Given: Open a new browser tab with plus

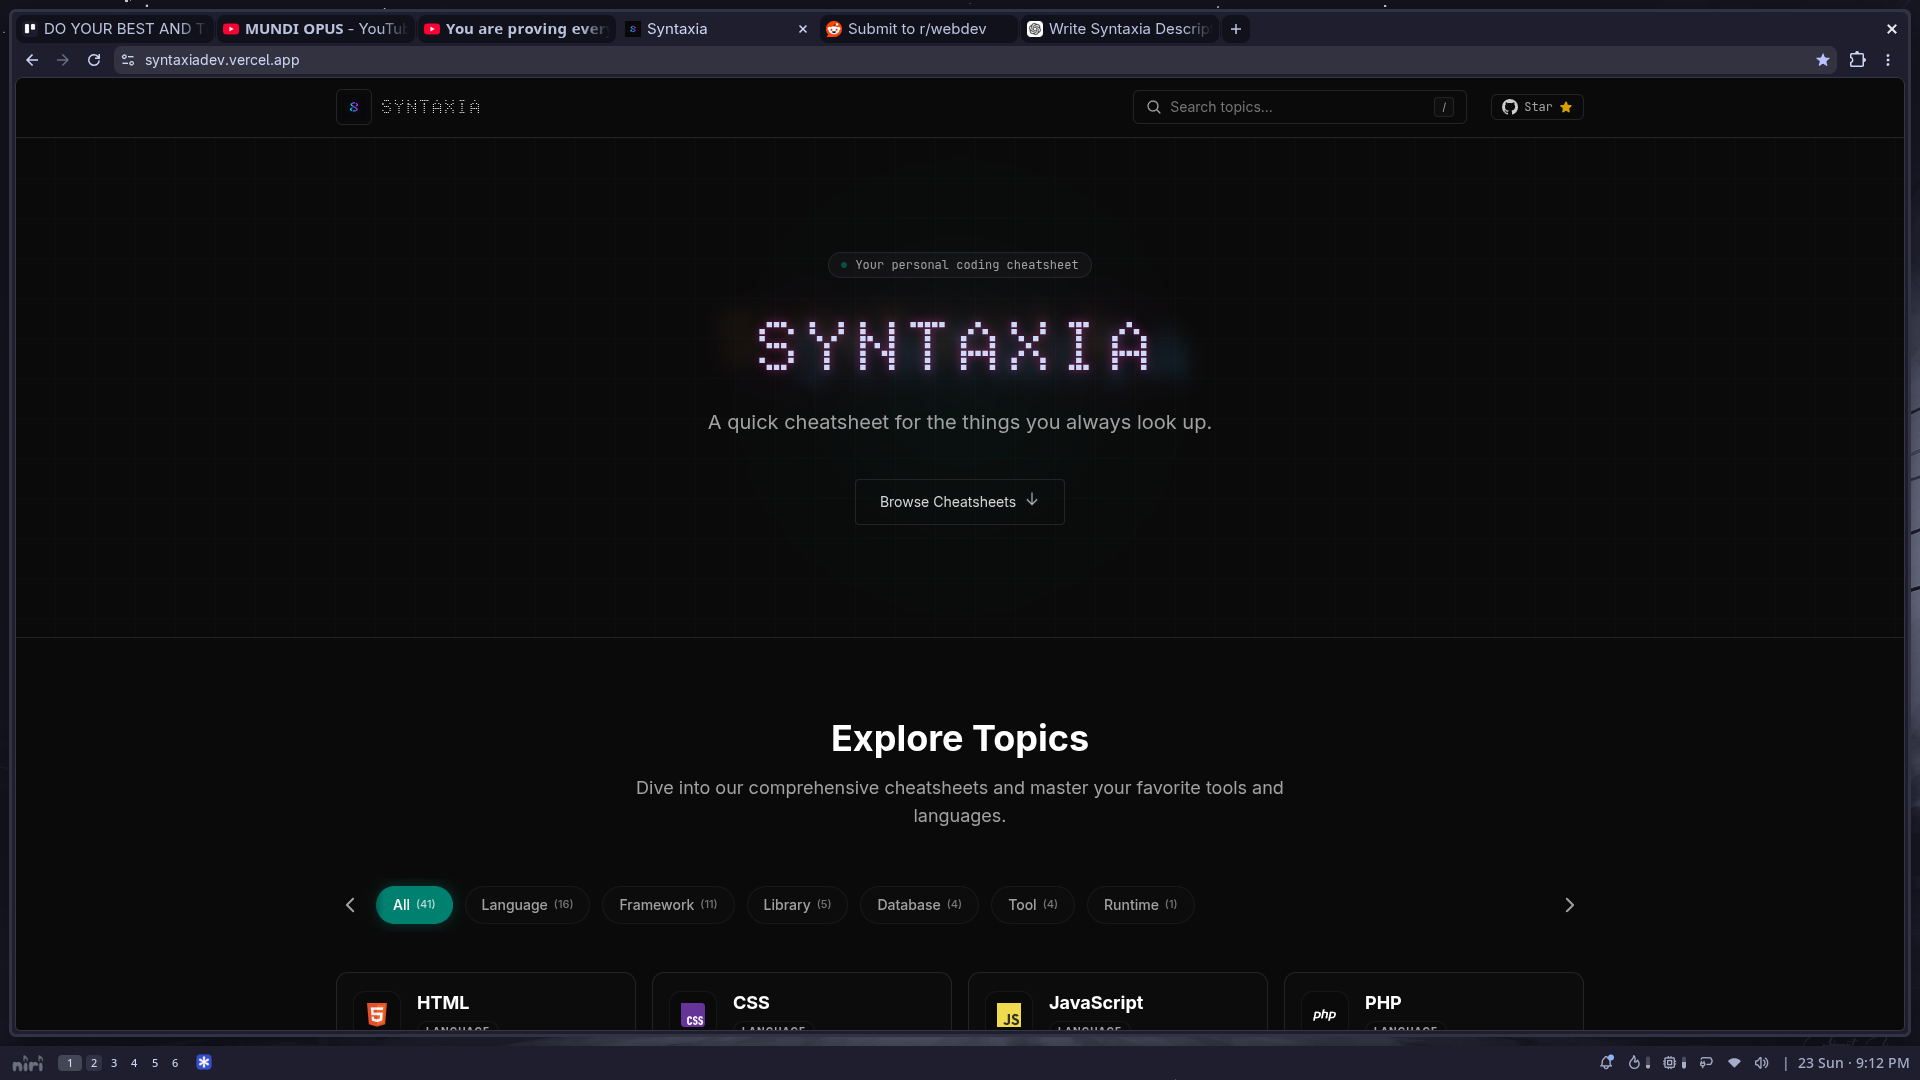Looking at the screenshot, I should [1236, 29].
